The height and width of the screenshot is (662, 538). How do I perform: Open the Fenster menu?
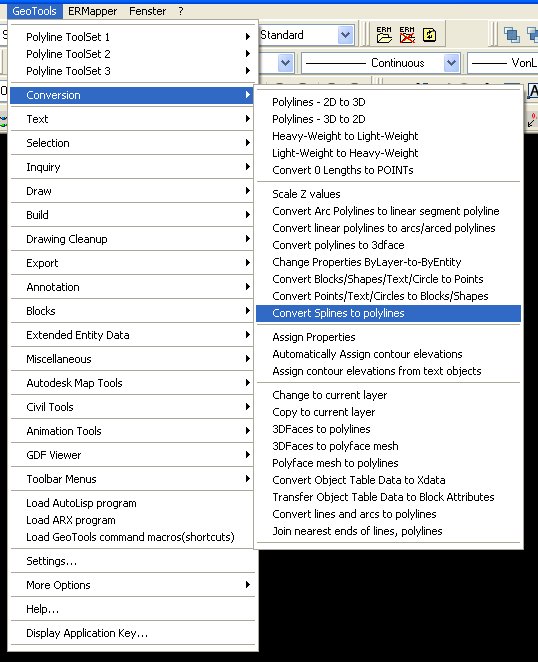click(147, 11)
